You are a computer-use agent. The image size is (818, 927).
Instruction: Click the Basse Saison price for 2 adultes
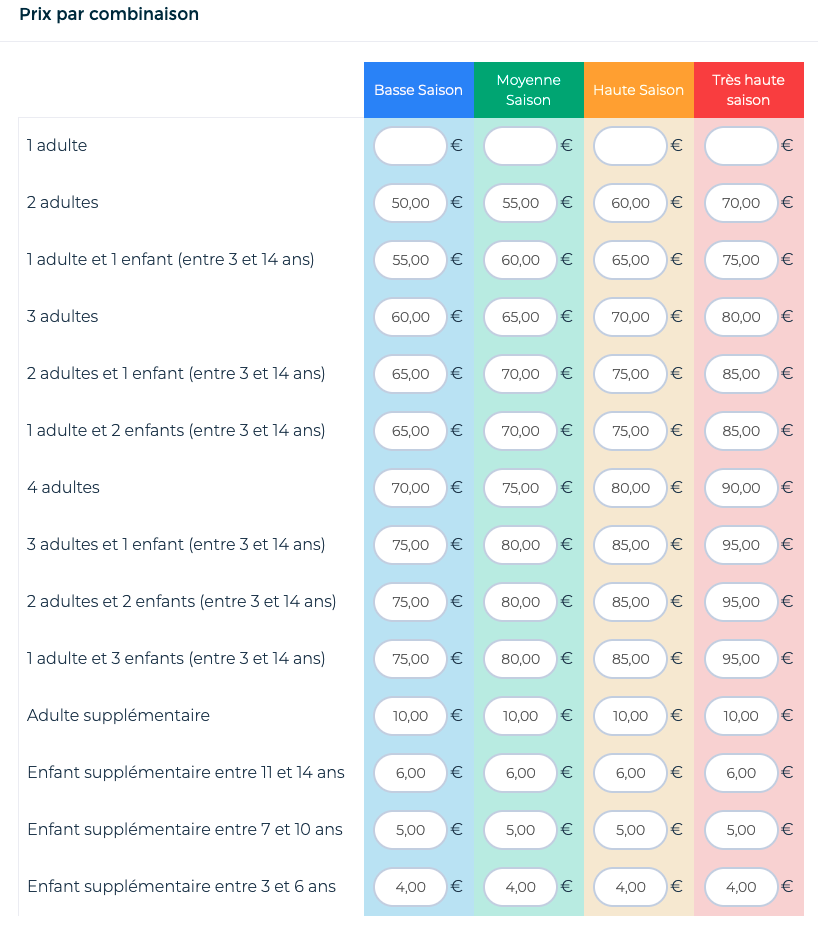point(410,203)
